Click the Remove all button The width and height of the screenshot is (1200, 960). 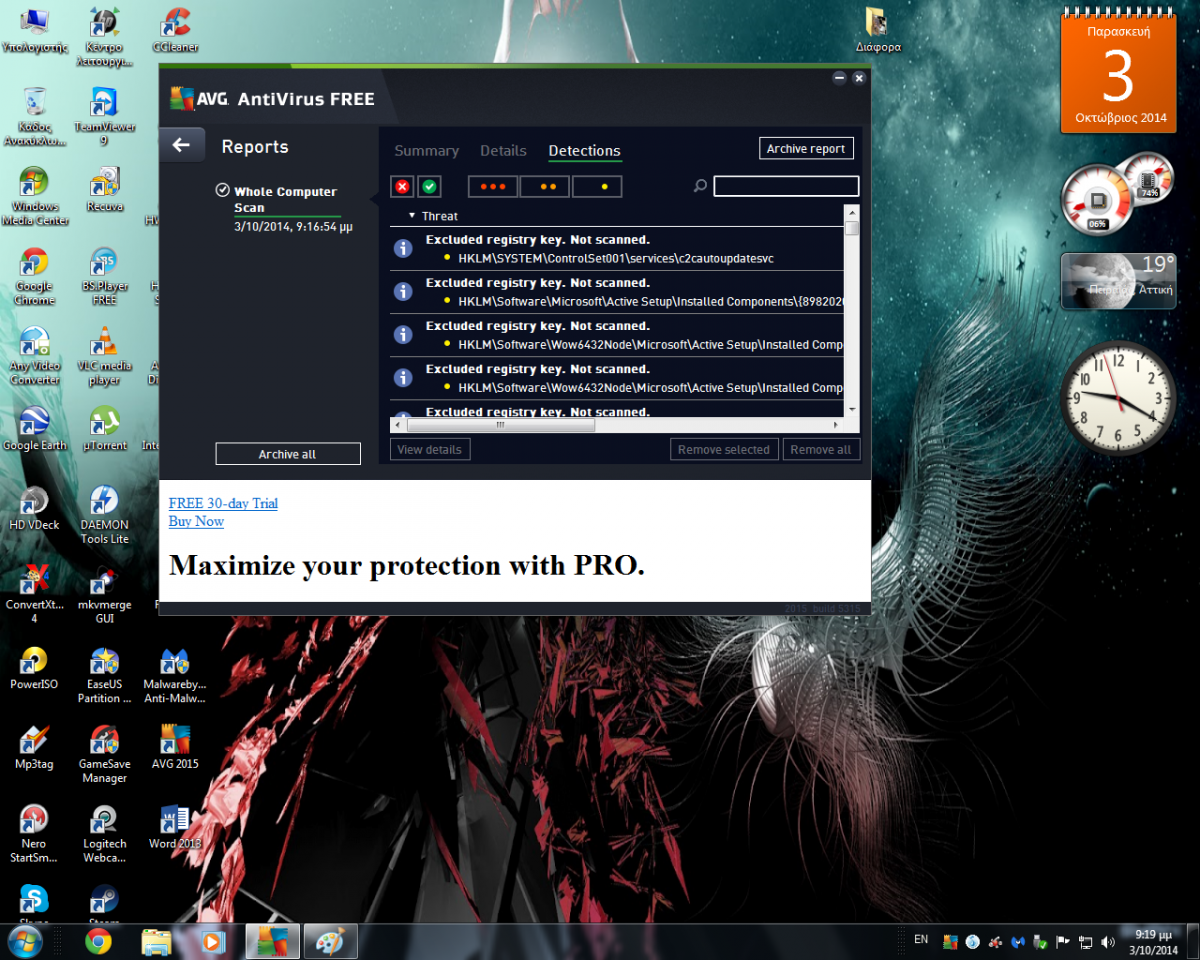click(821, 449)
